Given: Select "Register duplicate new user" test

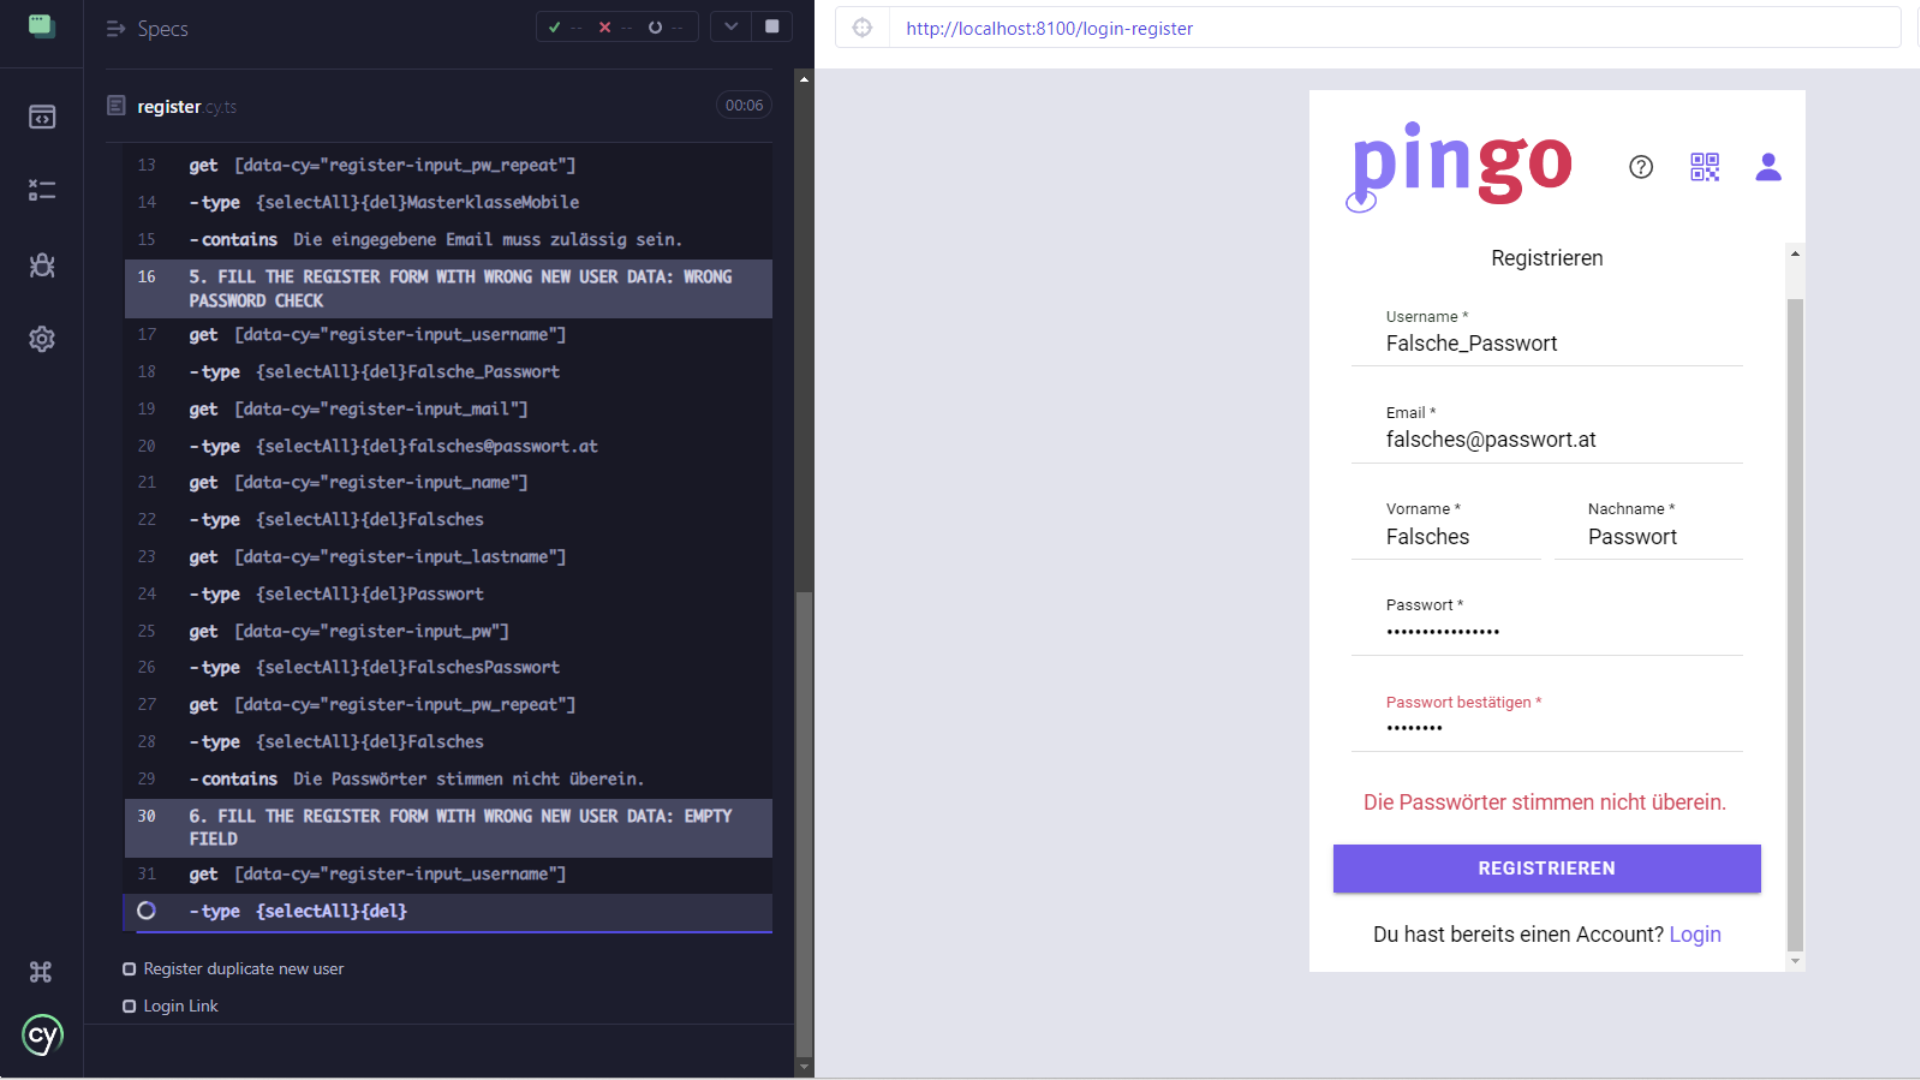Looking at the screenshot, I should pyautogui.click(x=243, y=969).
